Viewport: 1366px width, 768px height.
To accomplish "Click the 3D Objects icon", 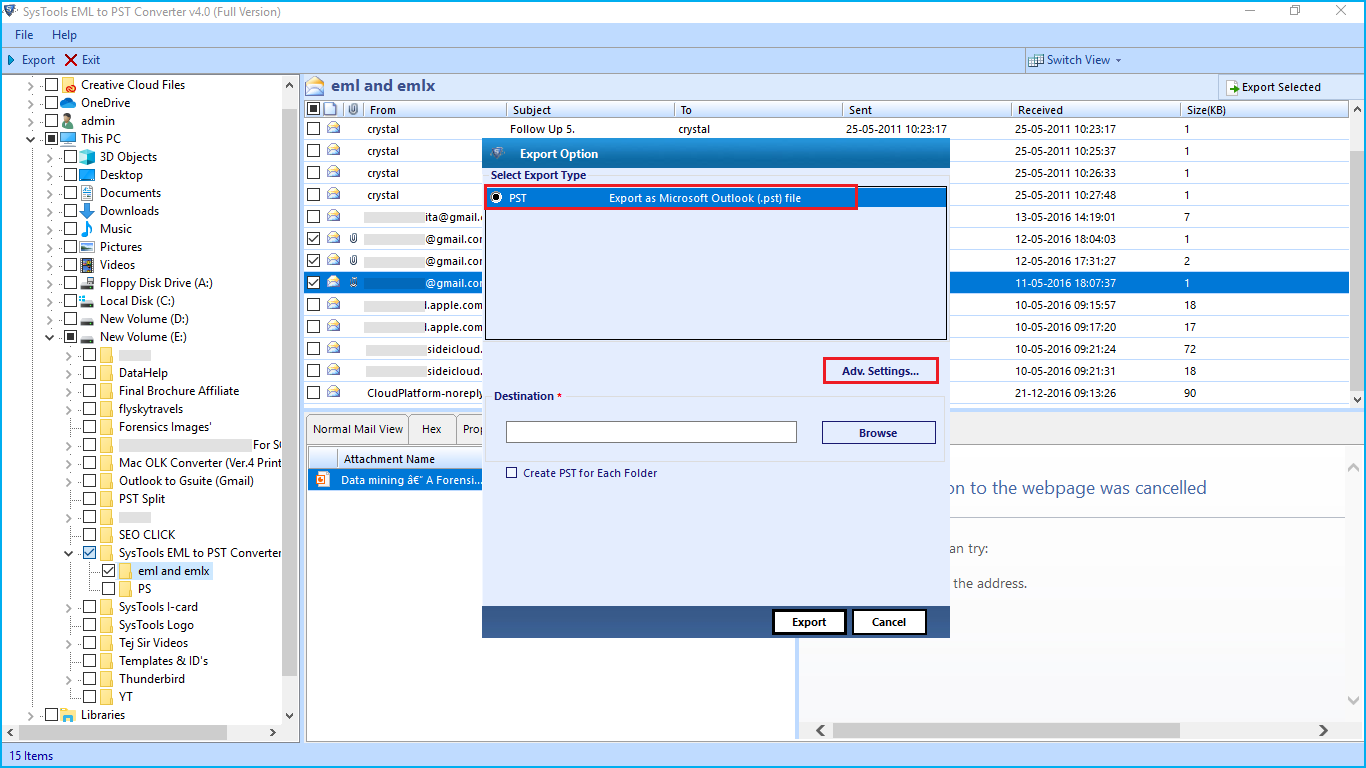I will click(x=87, y=157).
